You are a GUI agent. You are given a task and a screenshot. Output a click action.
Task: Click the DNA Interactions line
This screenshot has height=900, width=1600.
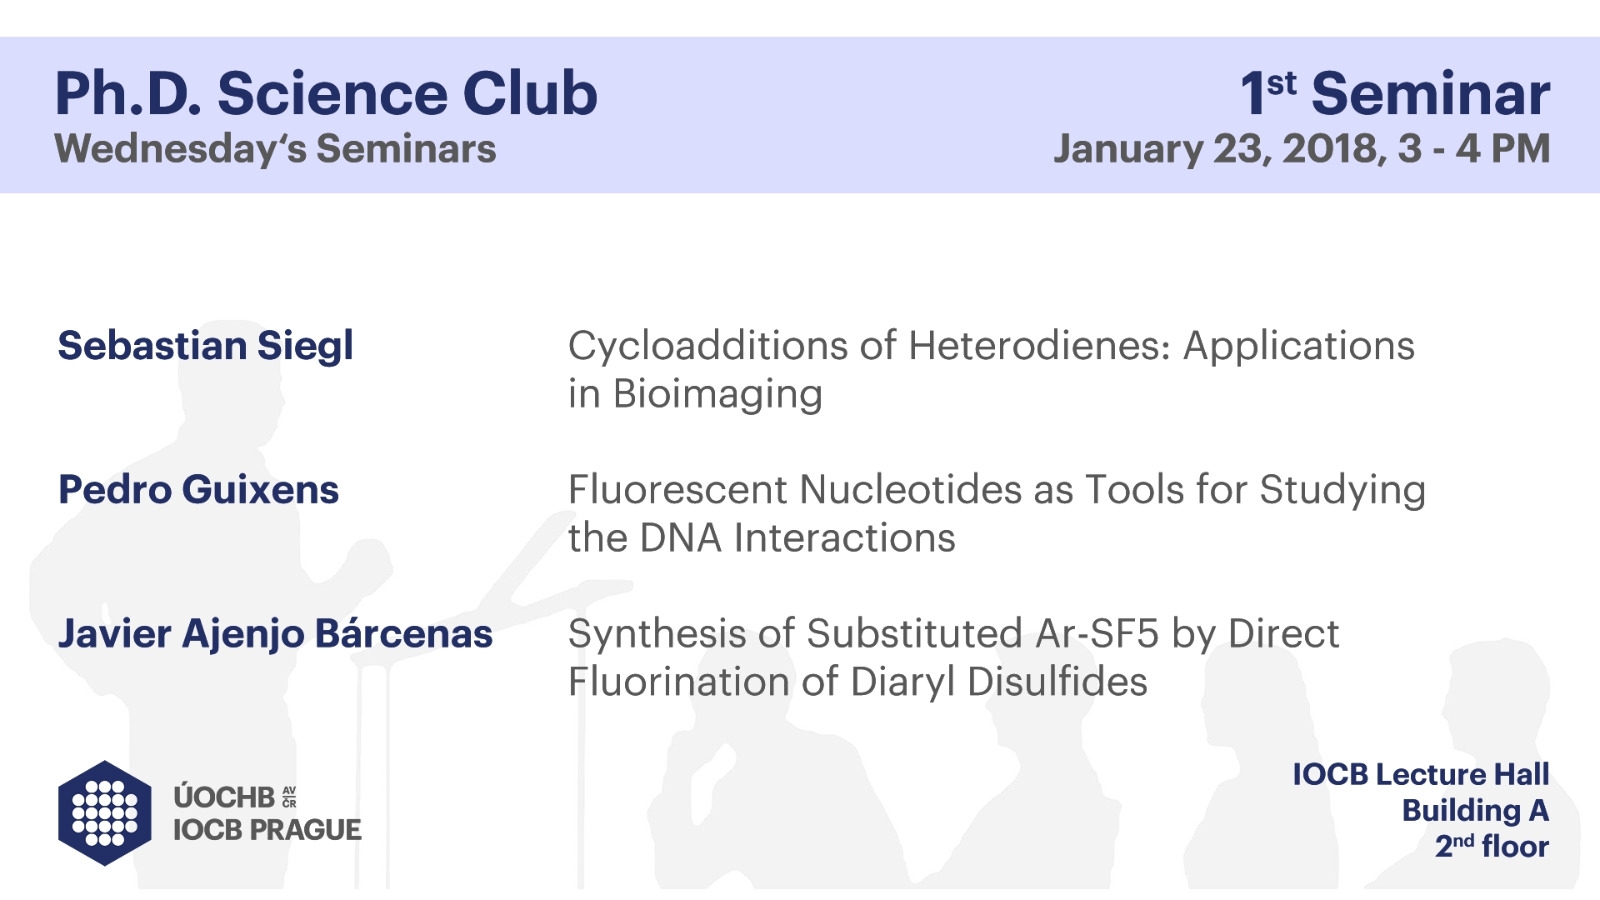click(x=762, y=538)
